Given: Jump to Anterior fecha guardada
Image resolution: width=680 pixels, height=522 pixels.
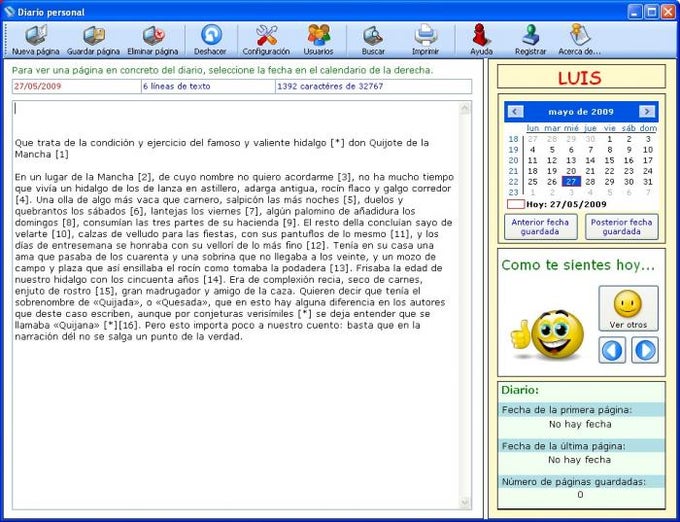Looking at the screenshot, I should [x=540, y=227].
